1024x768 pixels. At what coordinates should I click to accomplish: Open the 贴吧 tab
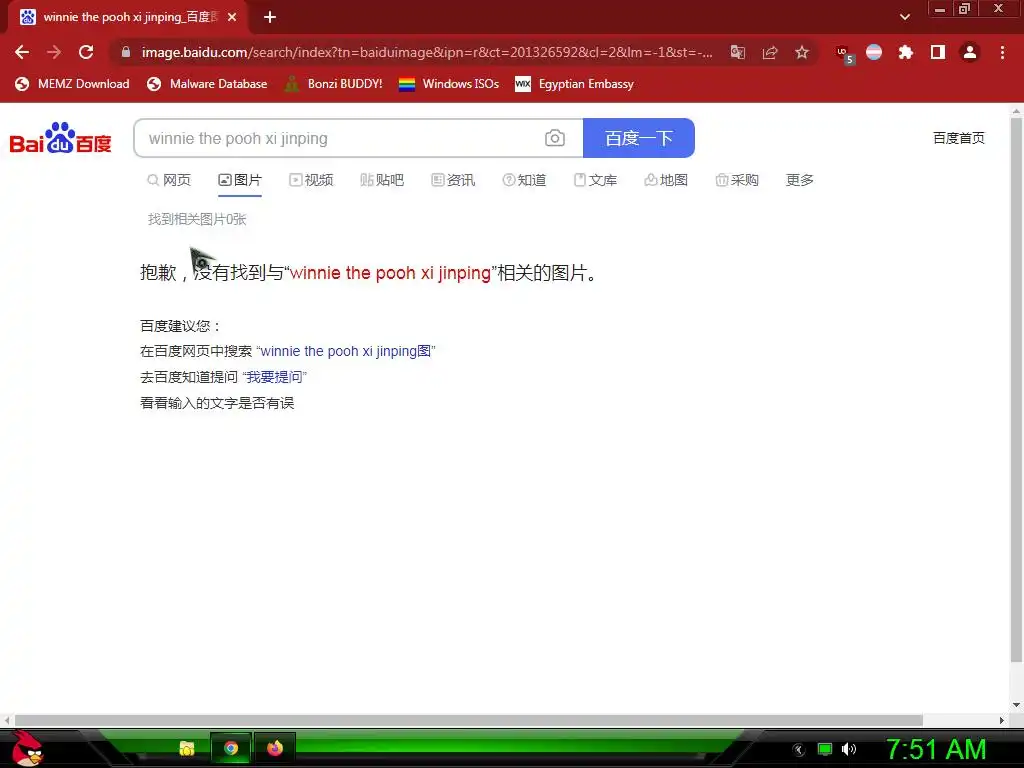point(382,180)
